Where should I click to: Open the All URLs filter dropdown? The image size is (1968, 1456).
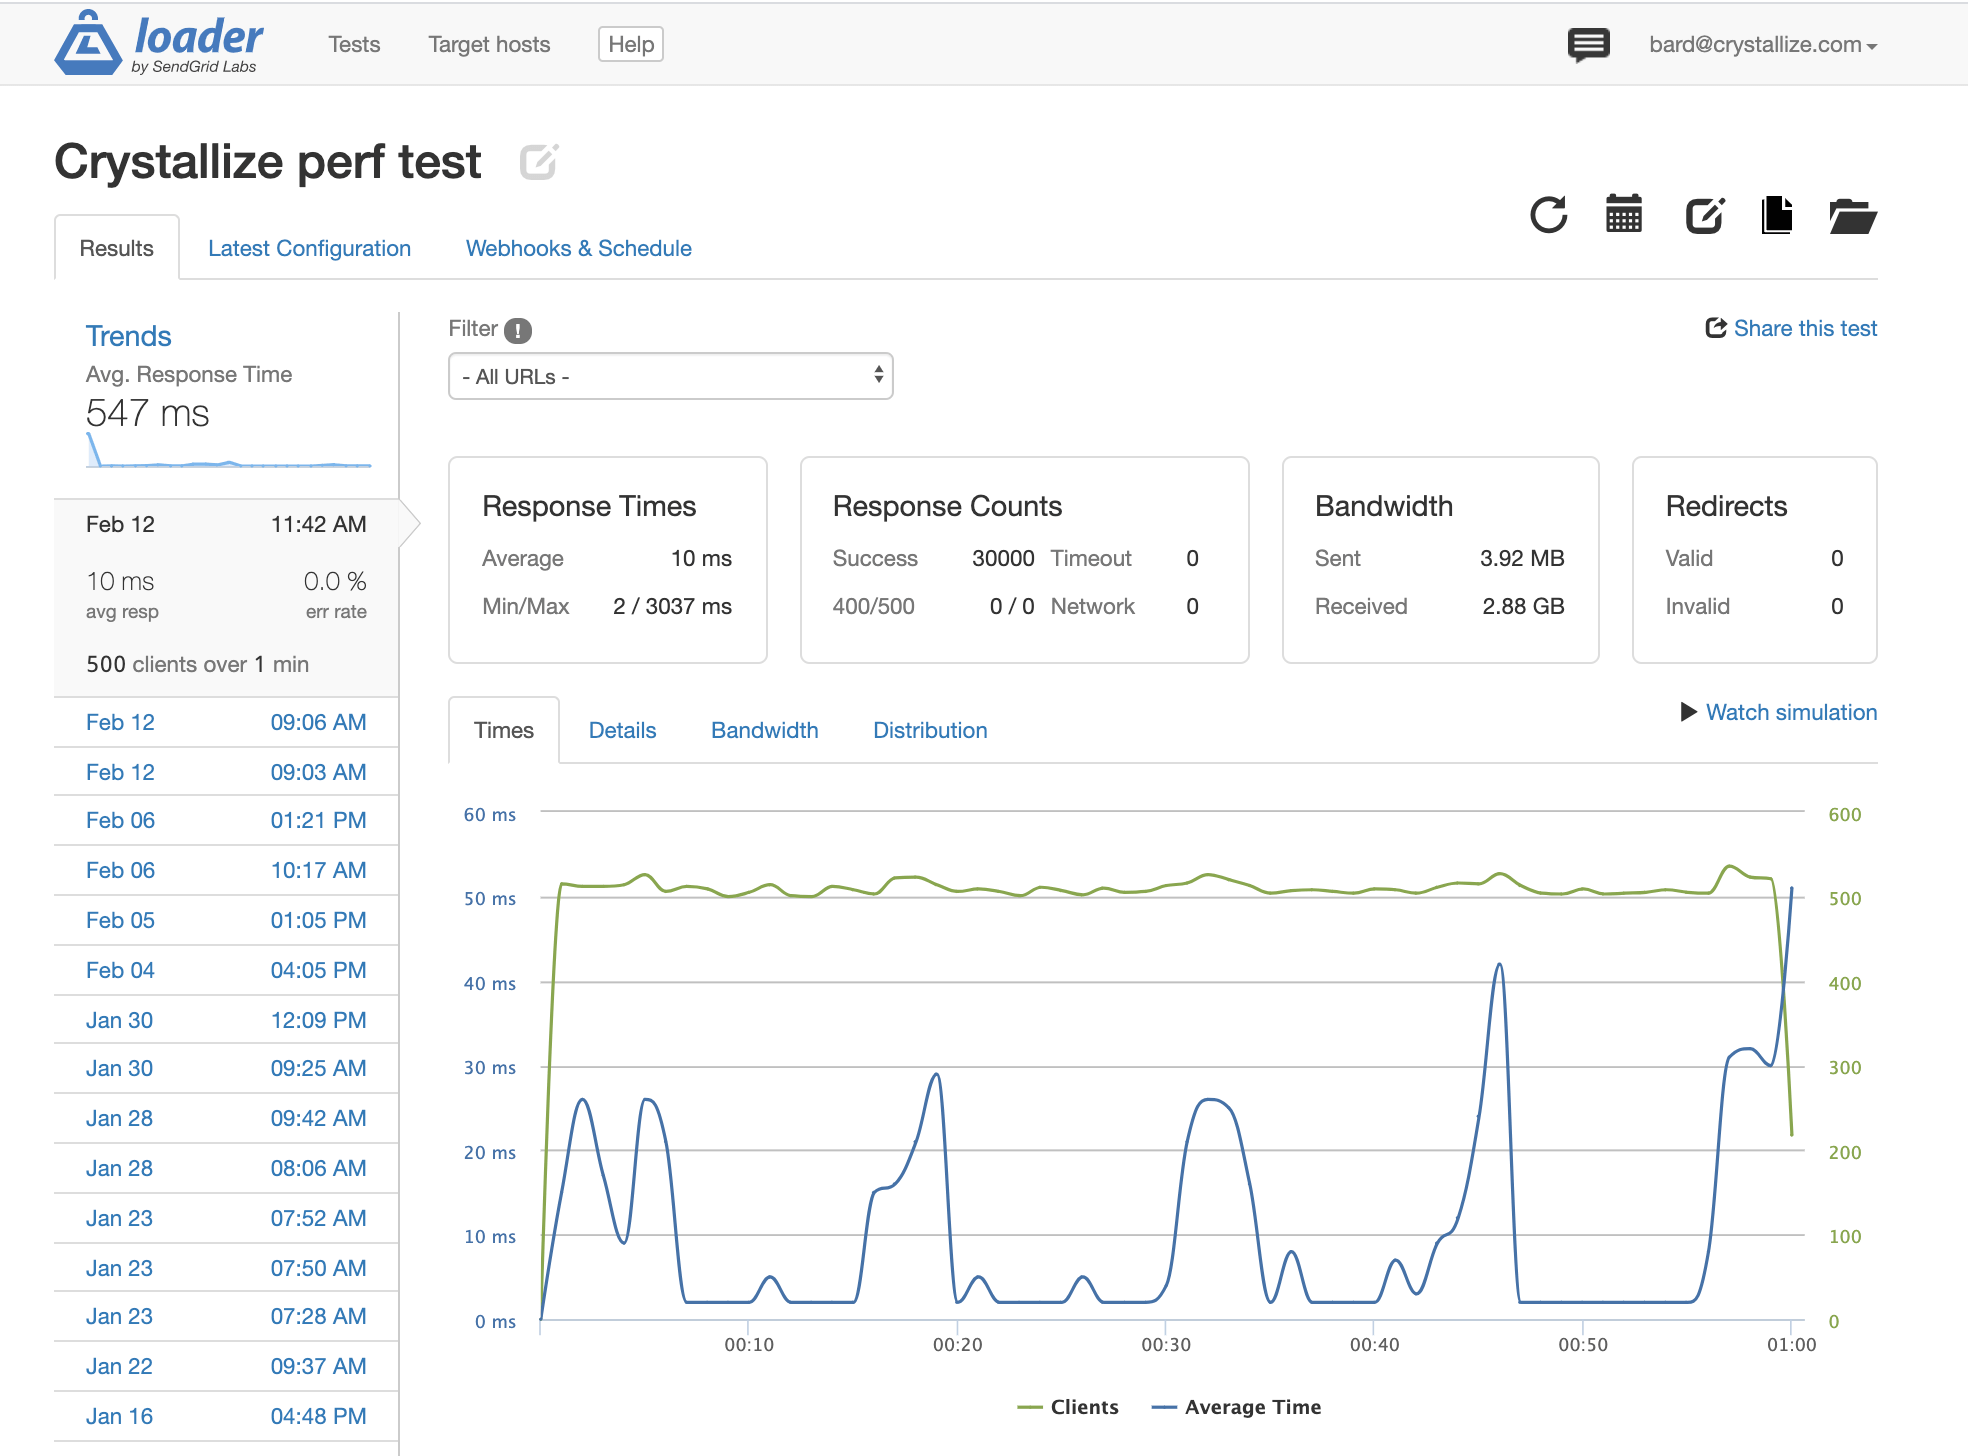pos(670,377)
